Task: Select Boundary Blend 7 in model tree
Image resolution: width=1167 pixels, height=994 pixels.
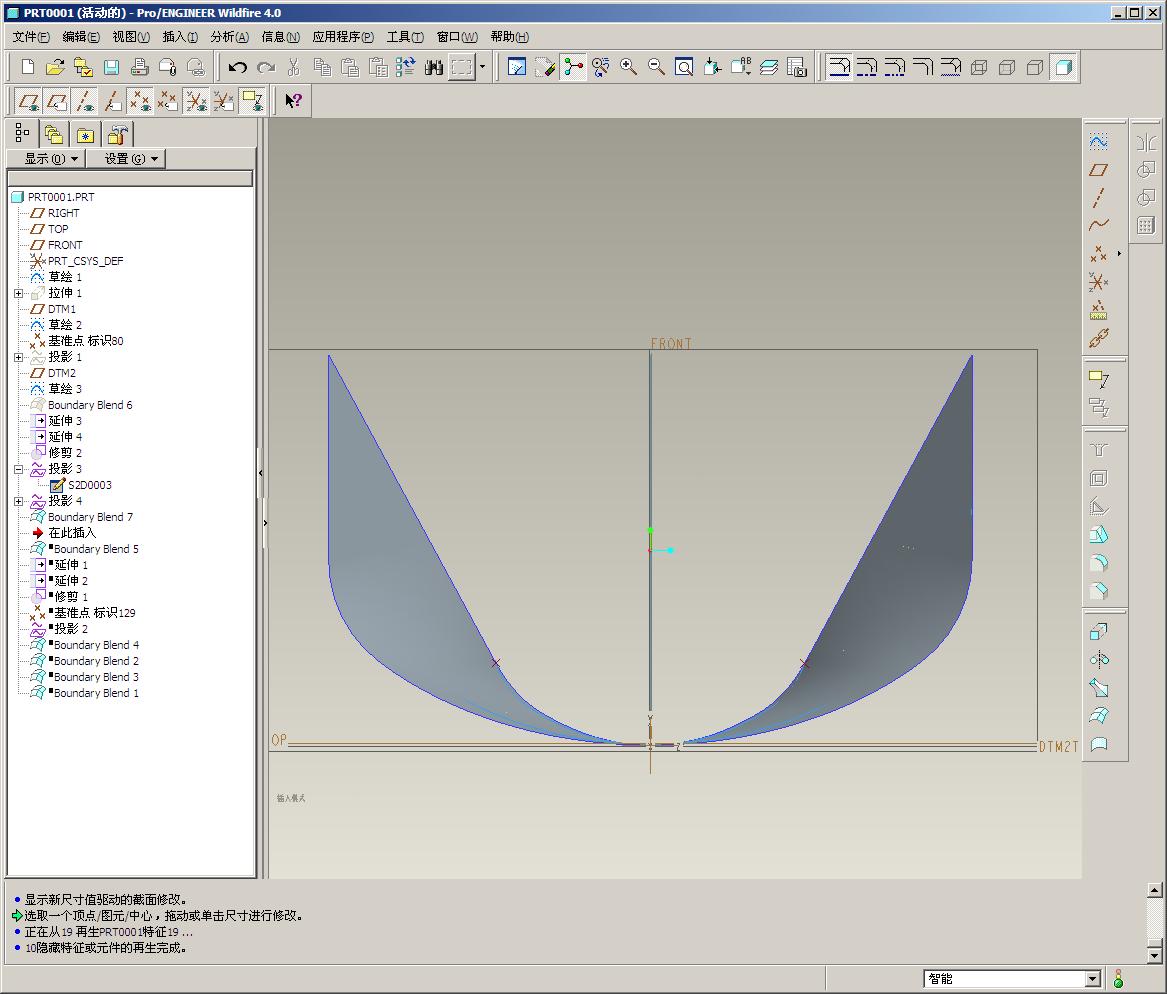Action: pos(90,517)
